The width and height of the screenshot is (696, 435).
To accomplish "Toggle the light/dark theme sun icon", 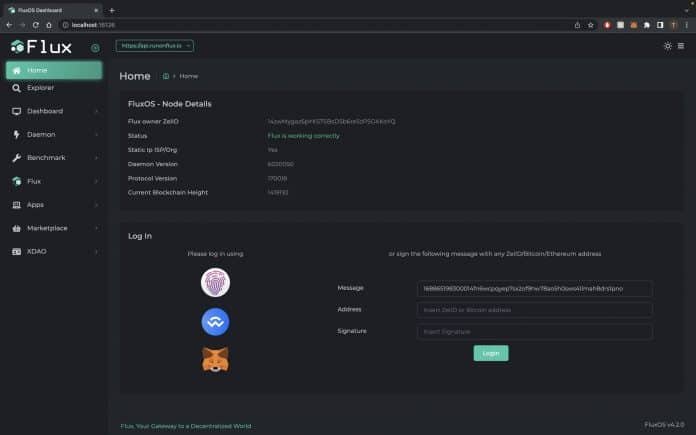I will click(668, 46).
